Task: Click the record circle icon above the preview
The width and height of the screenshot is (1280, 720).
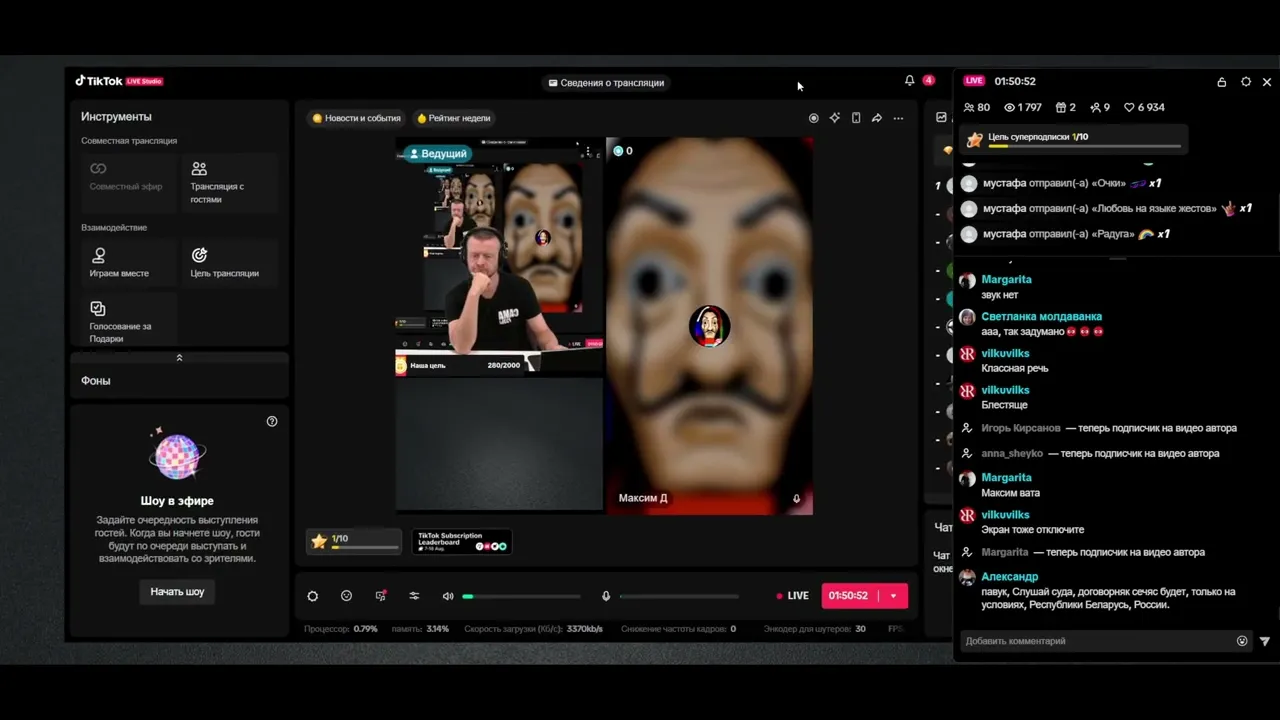Action: pos(813,118)
